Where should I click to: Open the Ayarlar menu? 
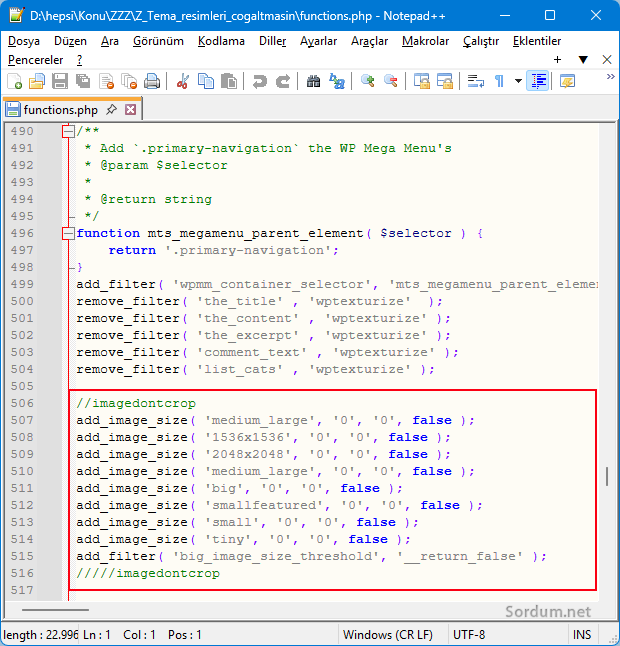pos(318,41)
